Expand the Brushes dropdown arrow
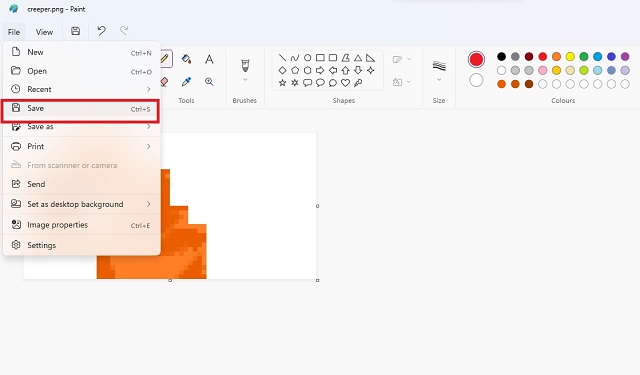This screenshot has height=375, width=640. [245, 80]
